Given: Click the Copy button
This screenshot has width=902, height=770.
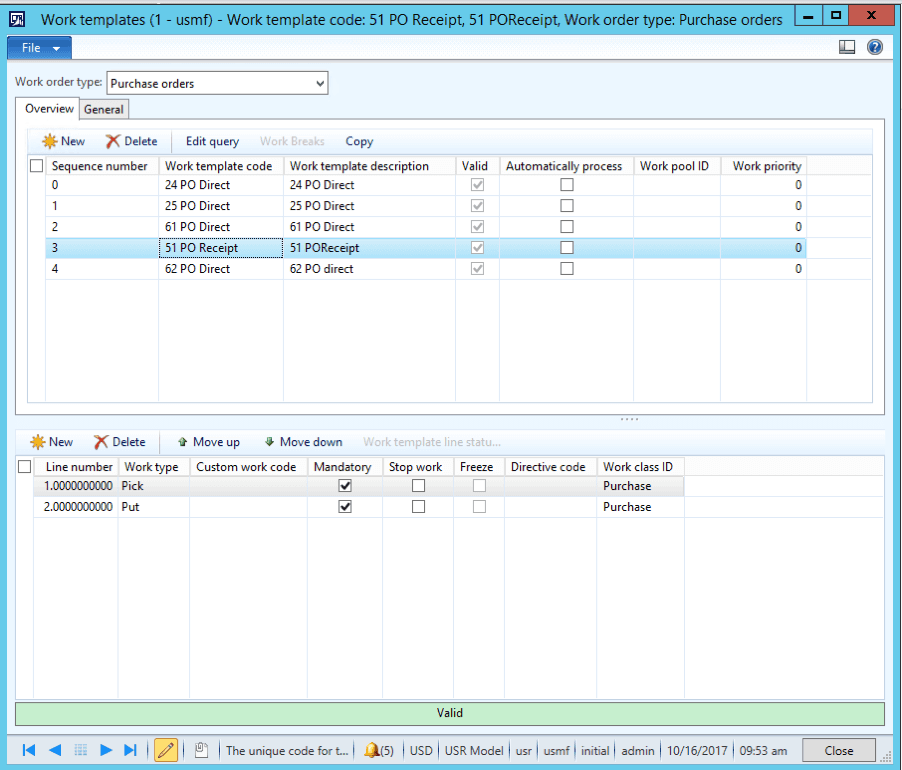Looking at the screenshot, I should 359,141.
